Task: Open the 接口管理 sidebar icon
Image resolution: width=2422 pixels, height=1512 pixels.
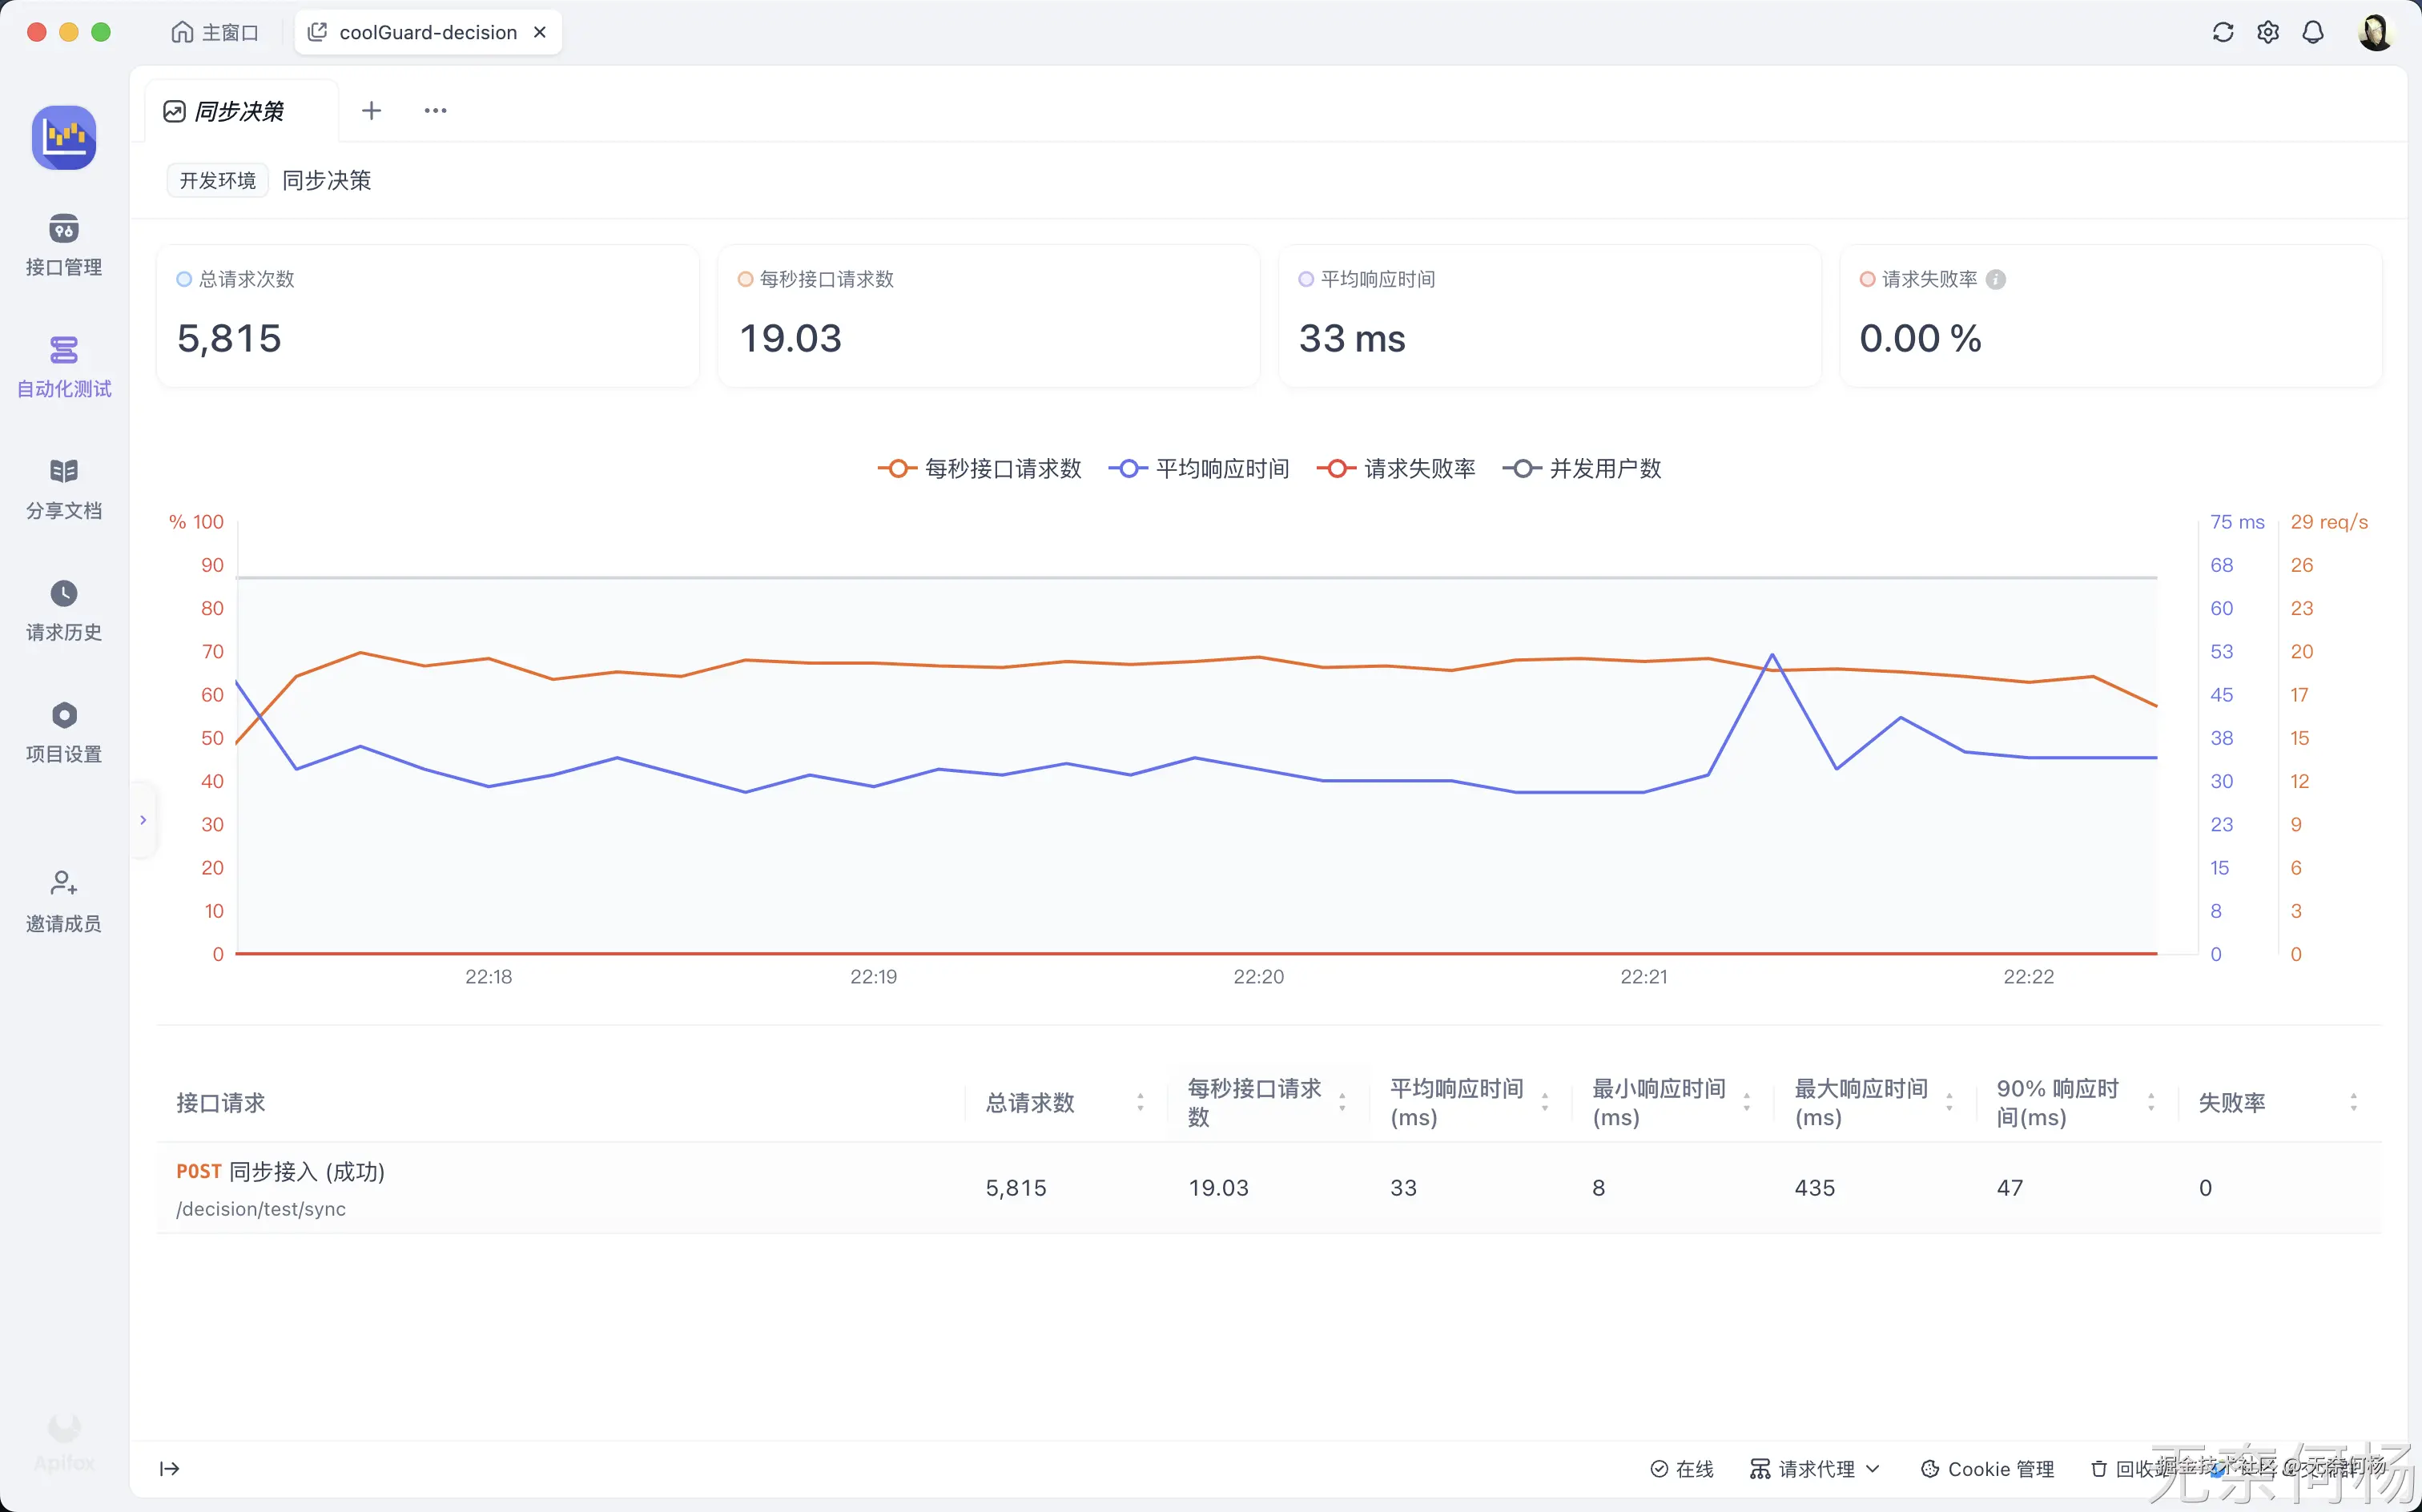Action: 63,229
